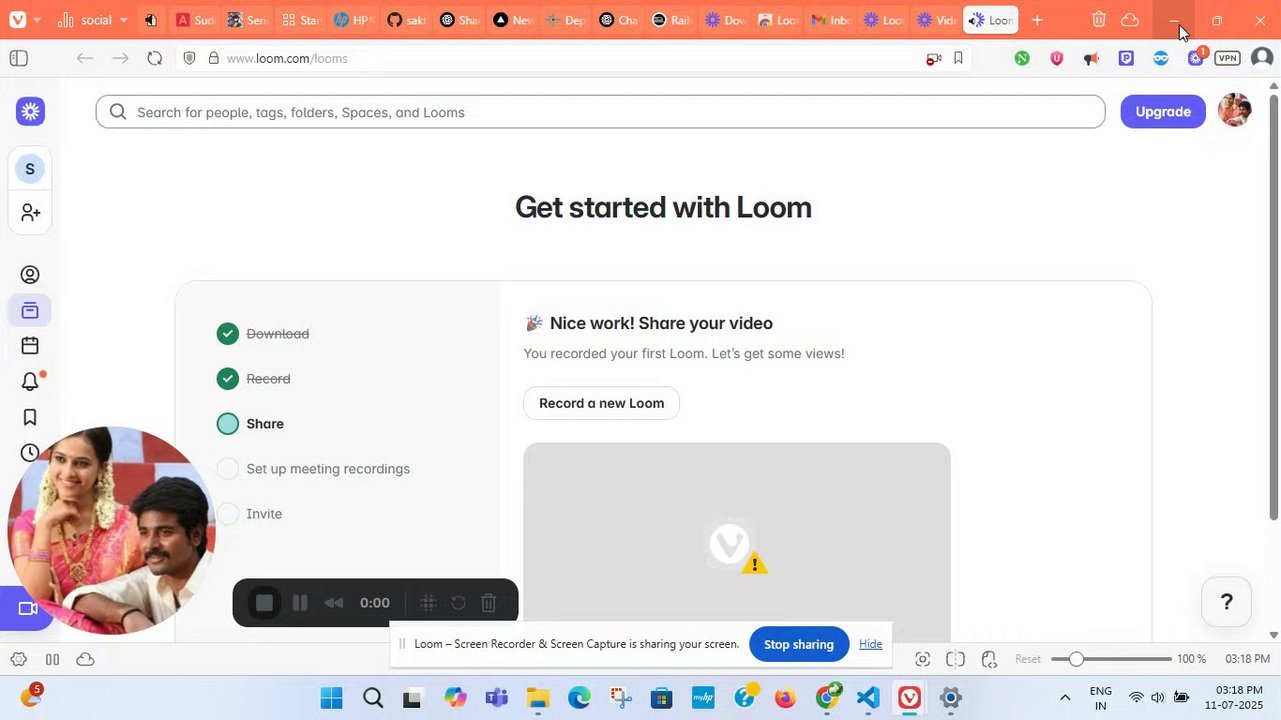Click the camera permission icon in address bar
The height and width of the screenshot is (720, 1281).
click(x=933, y=58)
